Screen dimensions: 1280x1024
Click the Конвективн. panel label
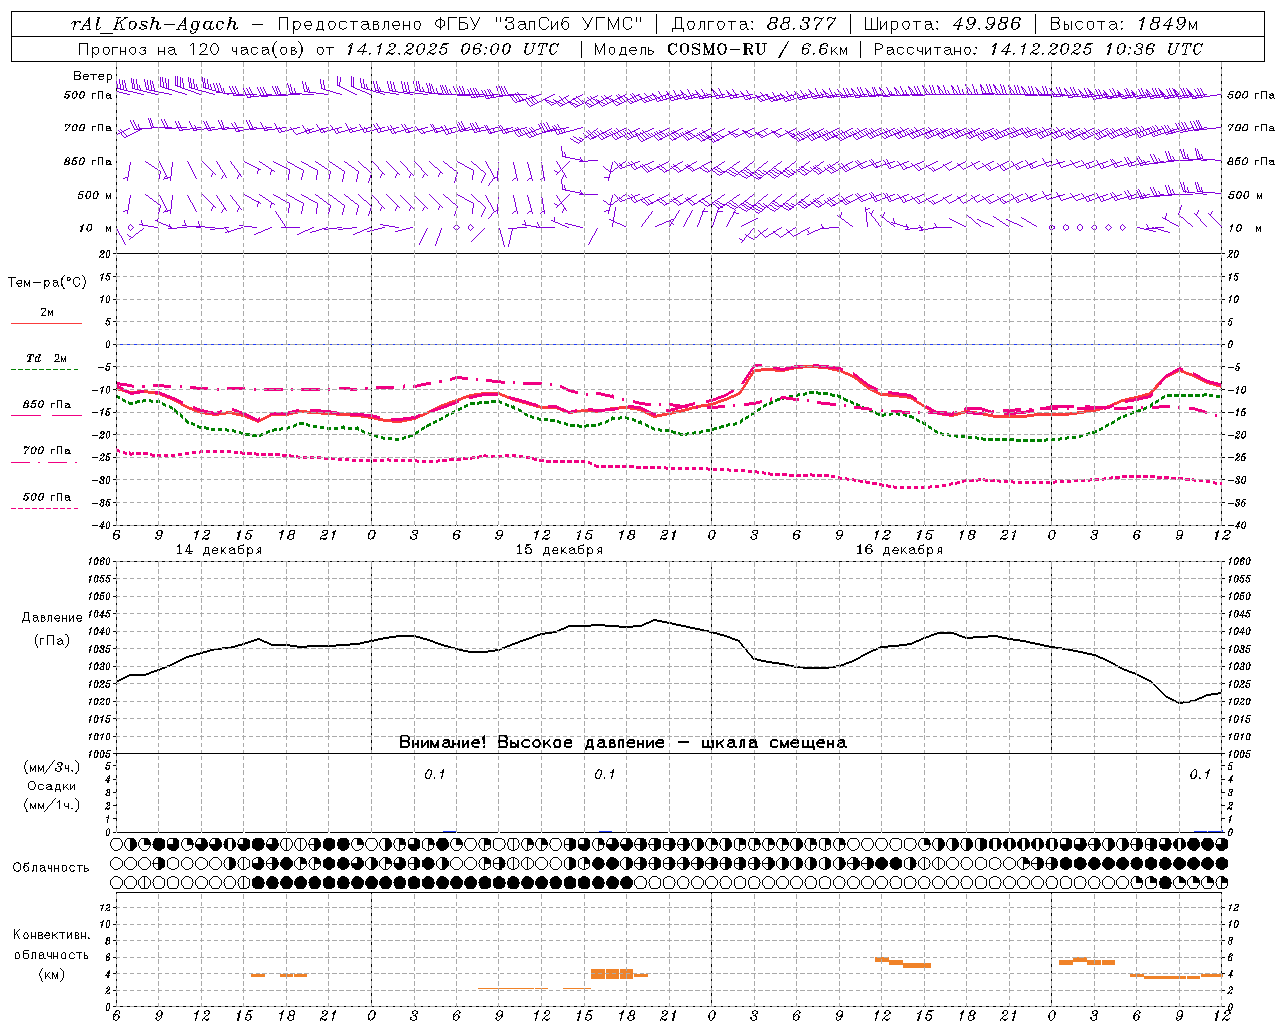(x=51, y=935)
